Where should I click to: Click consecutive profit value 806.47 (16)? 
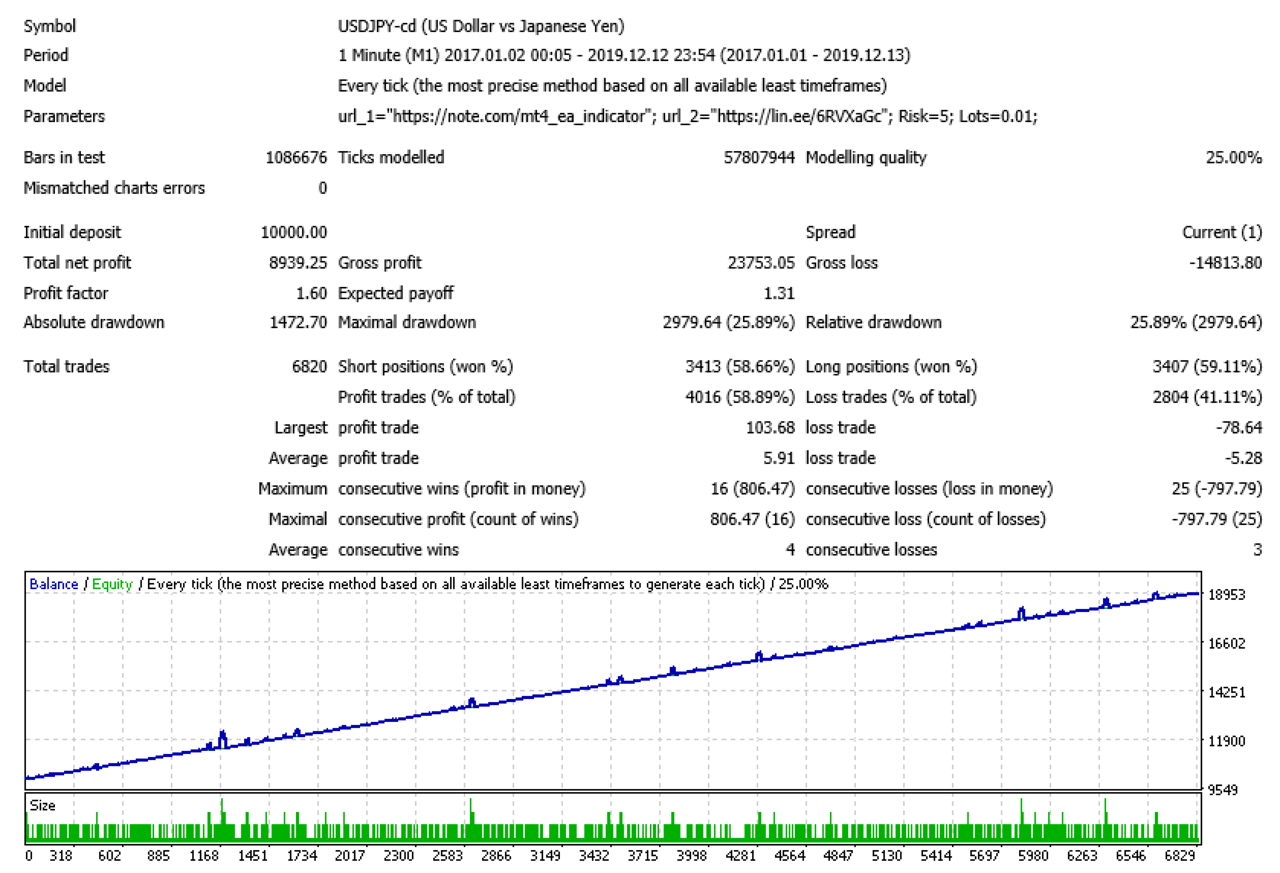click(752, 519)
